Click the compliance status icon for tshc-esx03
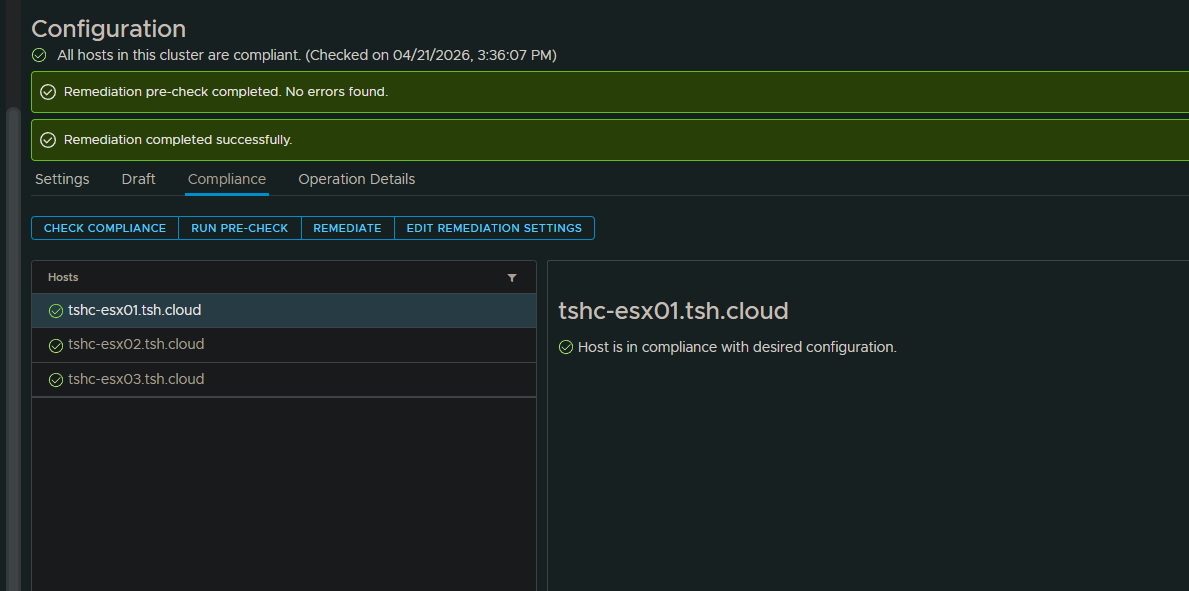 (56, 380)
